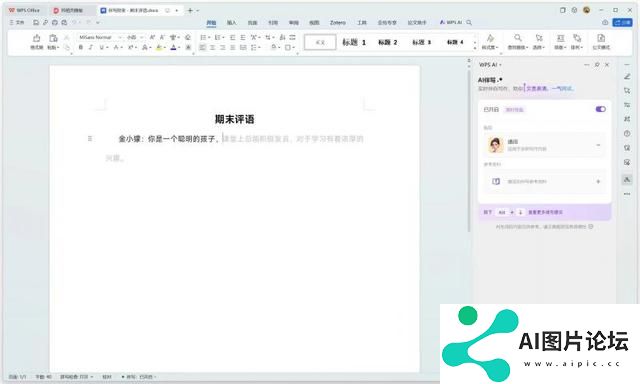Screen dimensions: 640x384
Task: Decrease font size with A- icon
Action: point(162,38)
